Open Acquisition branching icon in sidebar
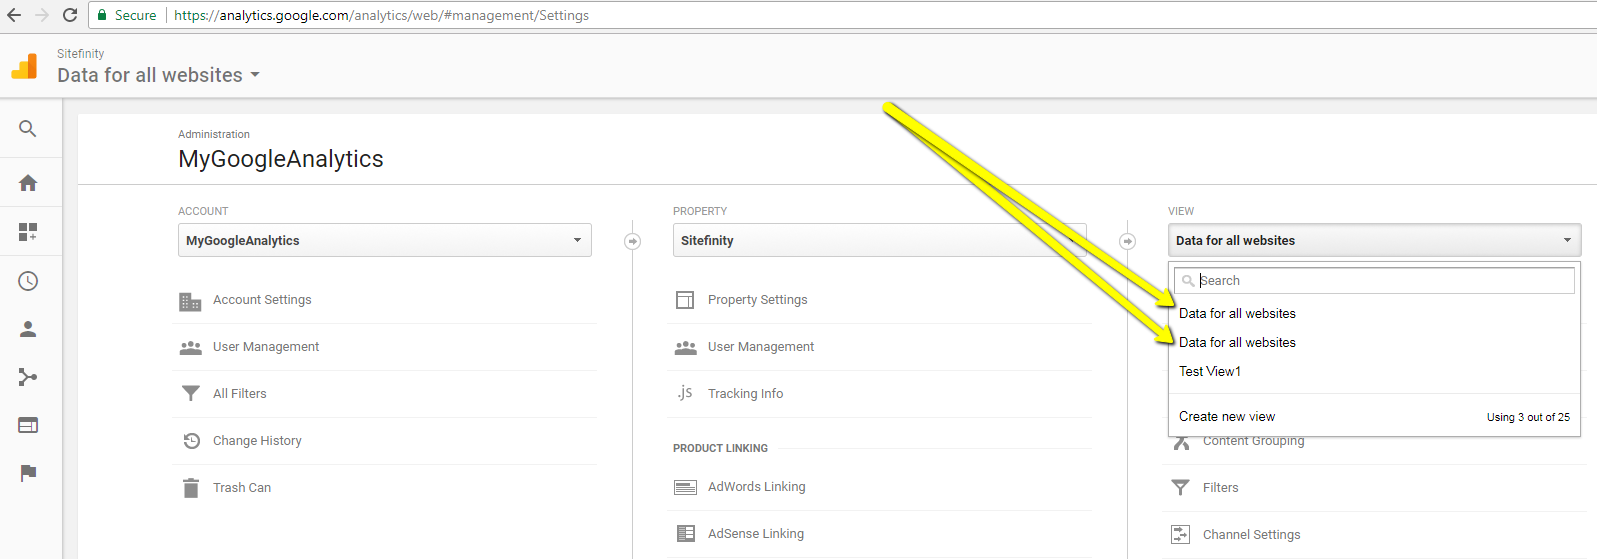Image resolution: width=1597 pixels, height=559 pixels. (28, 377)
